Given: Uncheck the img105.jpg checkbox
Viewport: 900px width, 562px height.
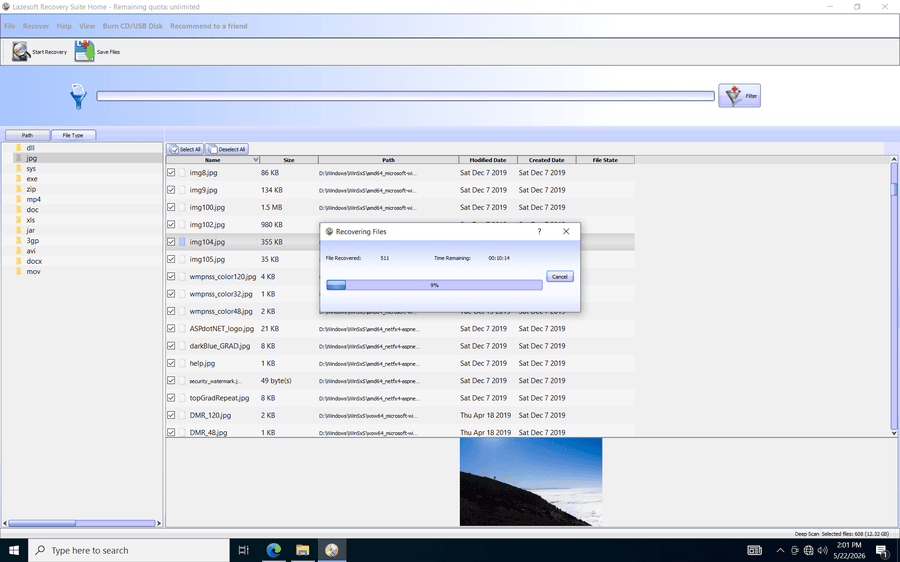Looking at the screenshot, I should tap(171, 259).
